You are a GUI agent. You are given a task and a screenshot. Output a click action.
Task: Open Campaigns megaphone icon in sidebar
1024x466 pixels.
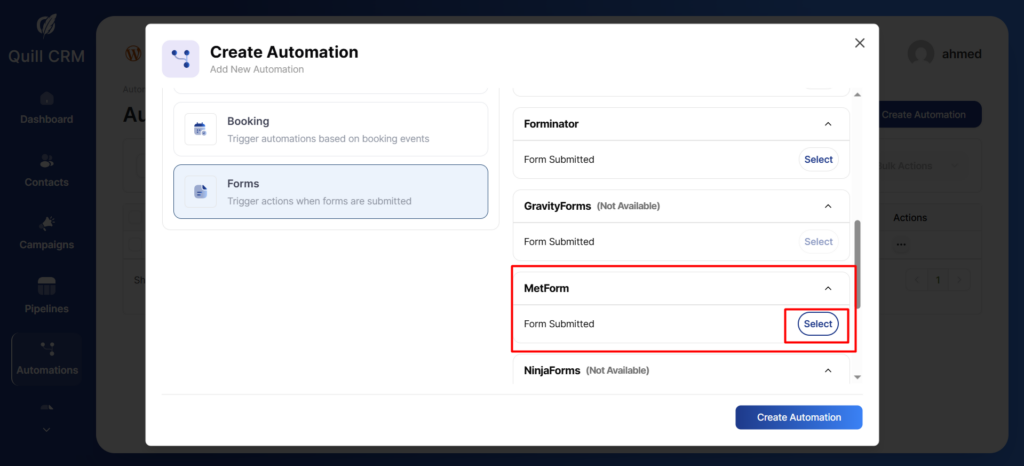pyautogui.click(x=46, y=223)
